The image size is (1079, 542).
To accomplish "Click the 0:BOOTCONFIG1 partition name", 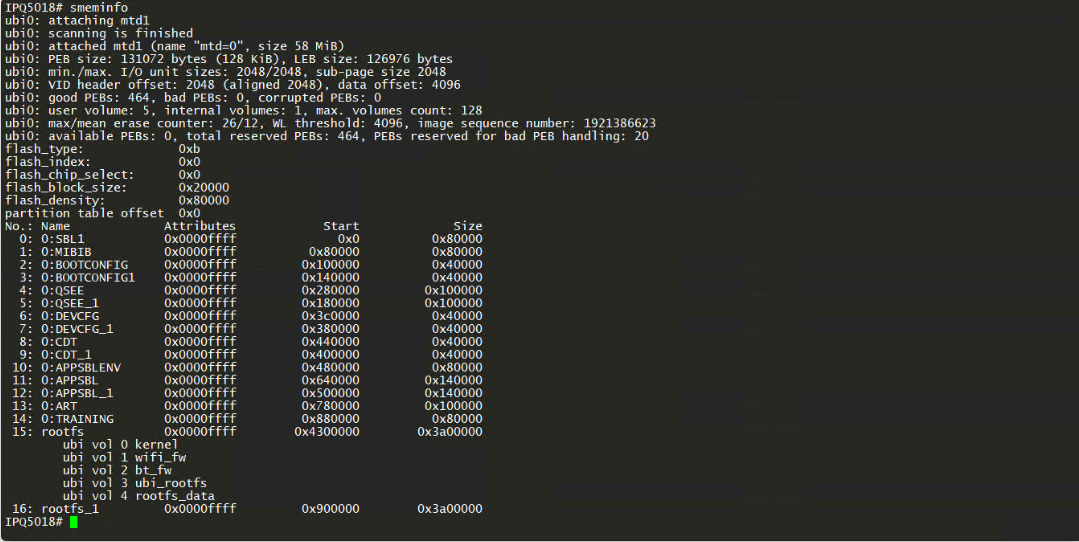I will pos(88,277).
